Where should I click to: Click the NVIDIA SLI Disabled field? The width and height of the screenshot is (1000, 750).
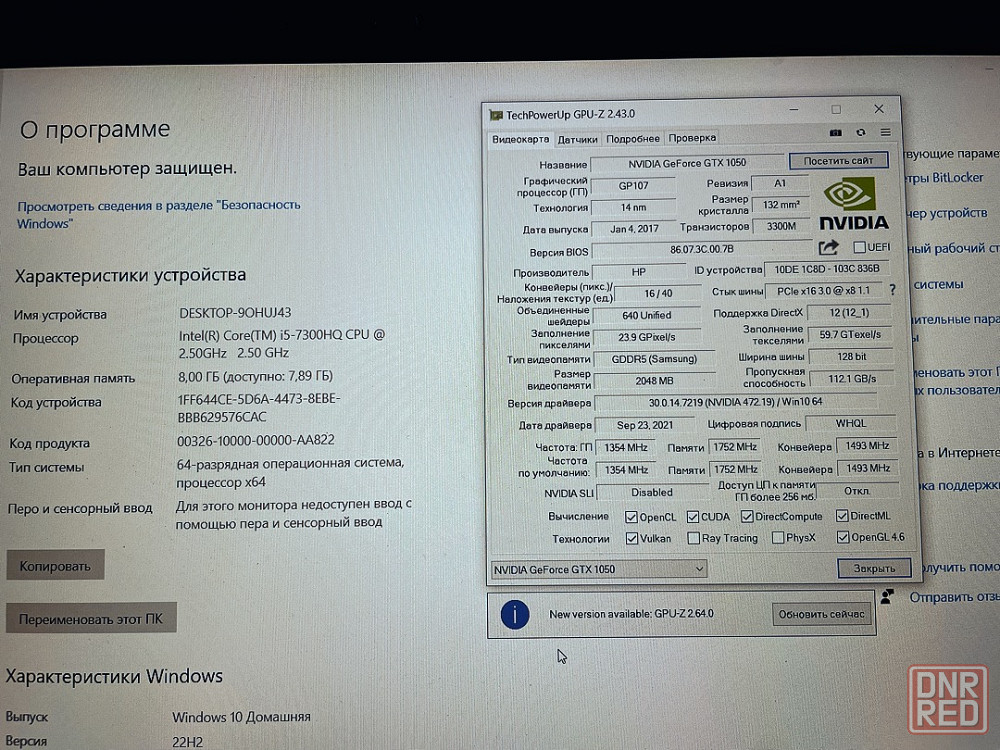click(652, 492)
